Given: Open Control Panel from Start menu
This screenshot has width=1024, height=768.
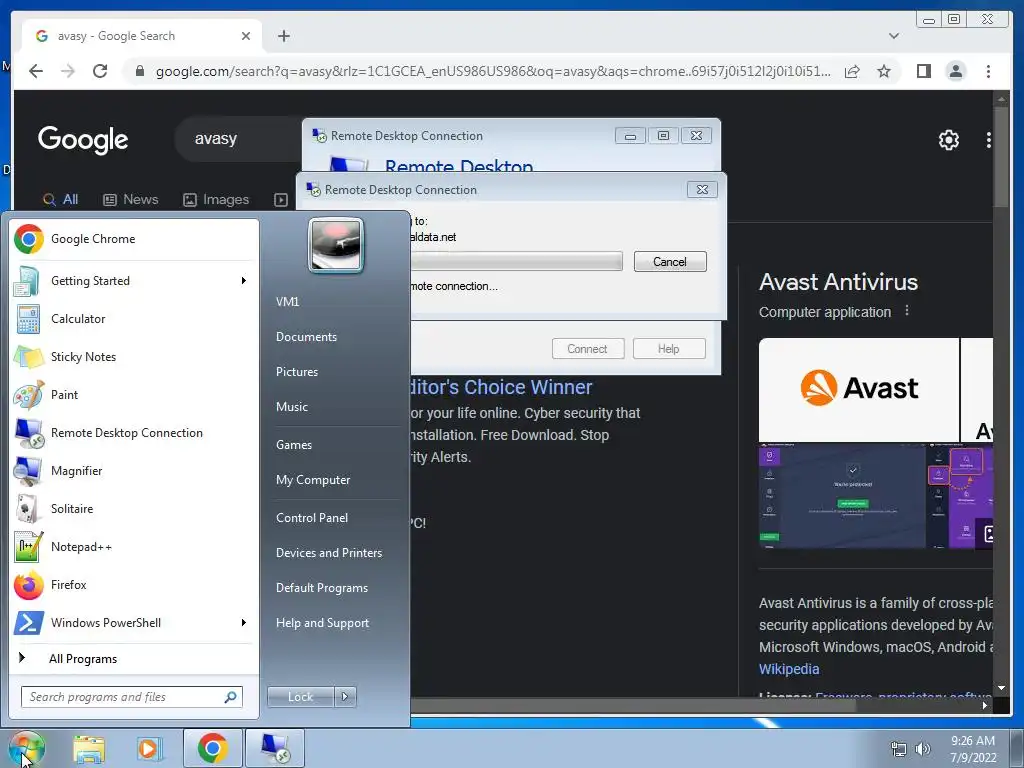Looking at the screenshot, I should coord(312,518).
